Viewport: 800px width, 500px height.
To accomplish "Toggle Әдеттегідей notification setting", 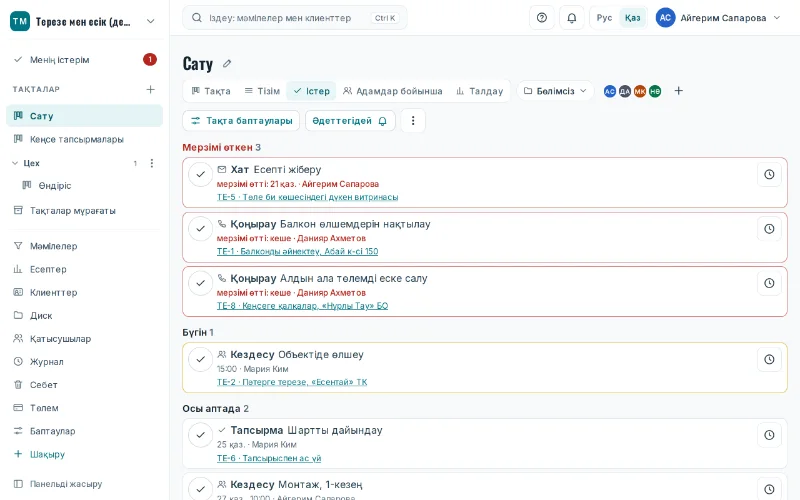I will (x=350, y=121).
